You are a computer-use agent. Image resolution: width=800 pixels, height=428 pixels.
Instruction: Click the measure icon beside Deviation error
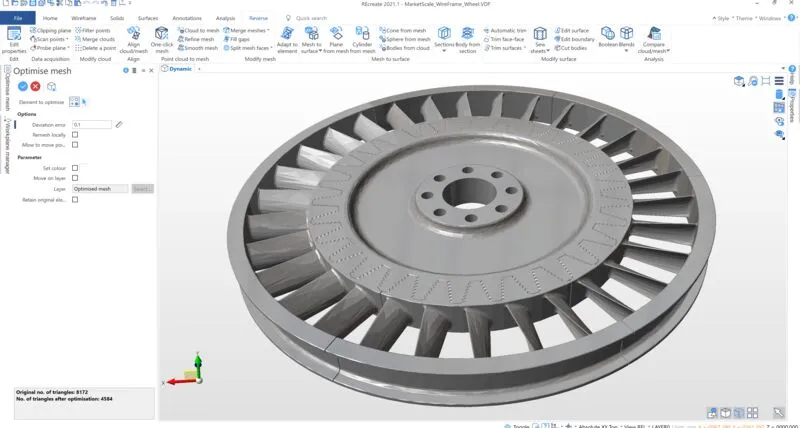tap(119, 124)
